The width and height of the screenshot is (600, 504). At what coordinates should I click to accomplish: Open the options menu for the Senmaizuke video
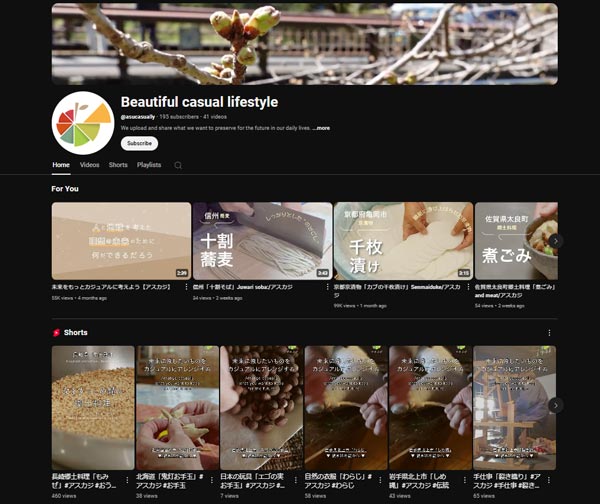click(x=468, y=287)
